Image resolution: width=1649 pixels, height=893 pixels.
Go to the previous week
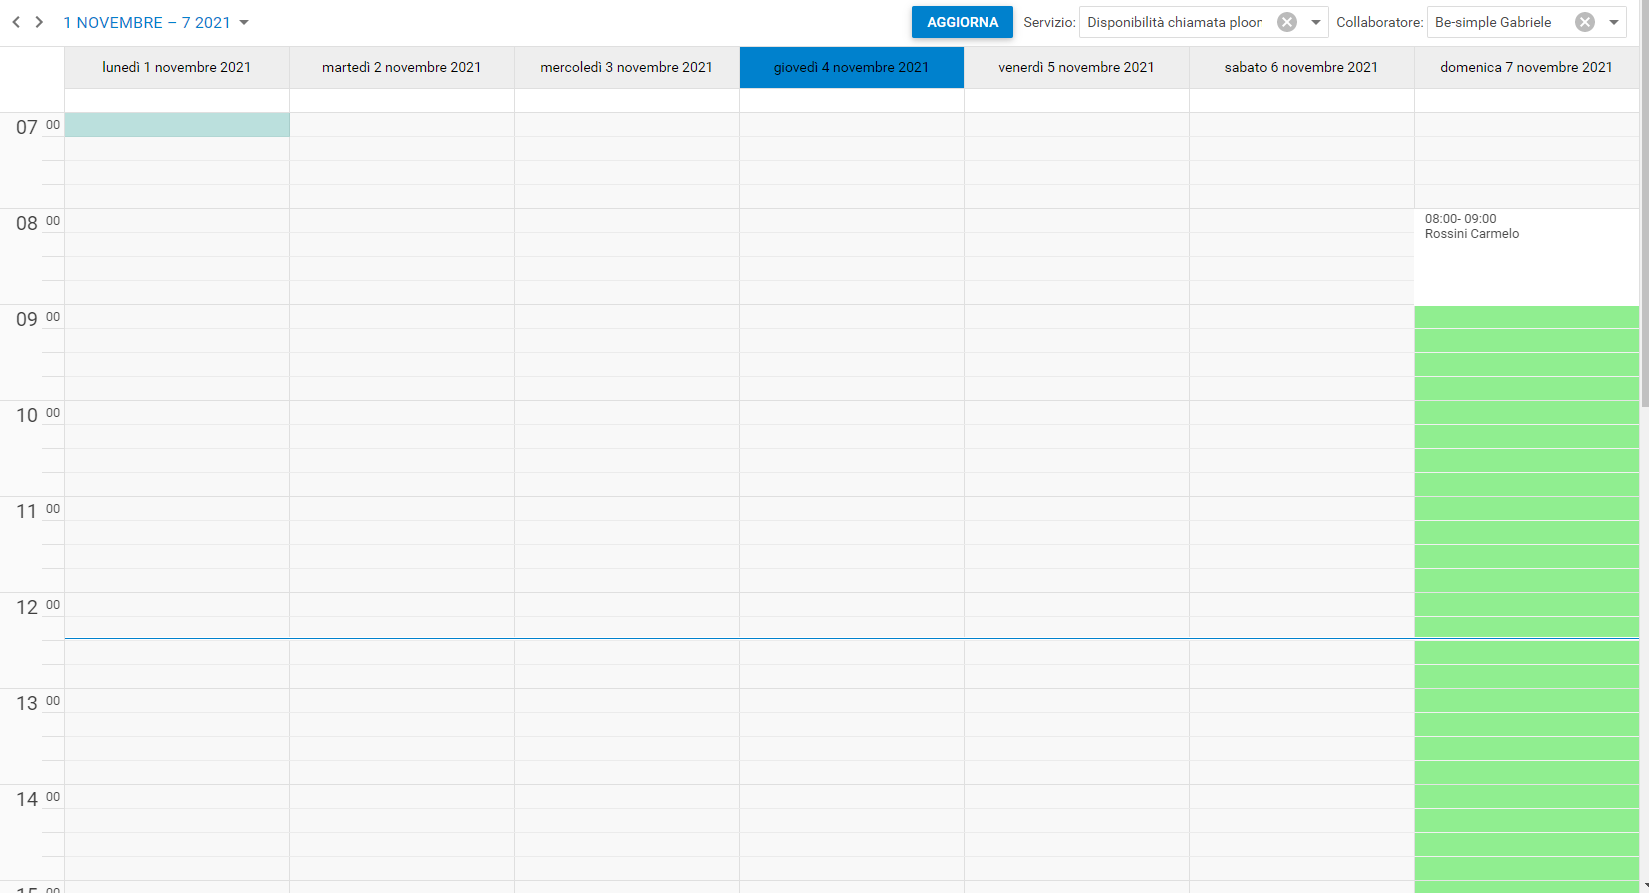click(16, 22)
